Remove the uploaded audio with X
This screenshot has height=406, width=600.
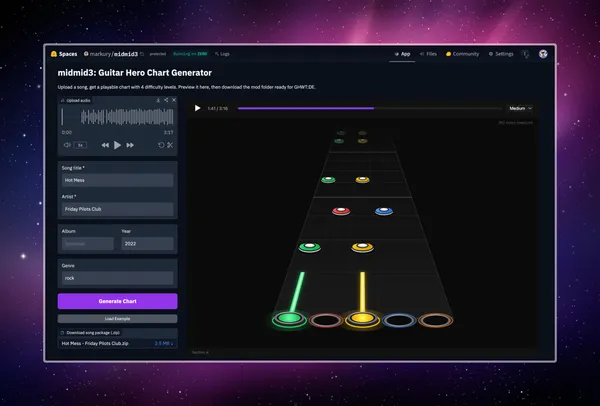[173, 101]
